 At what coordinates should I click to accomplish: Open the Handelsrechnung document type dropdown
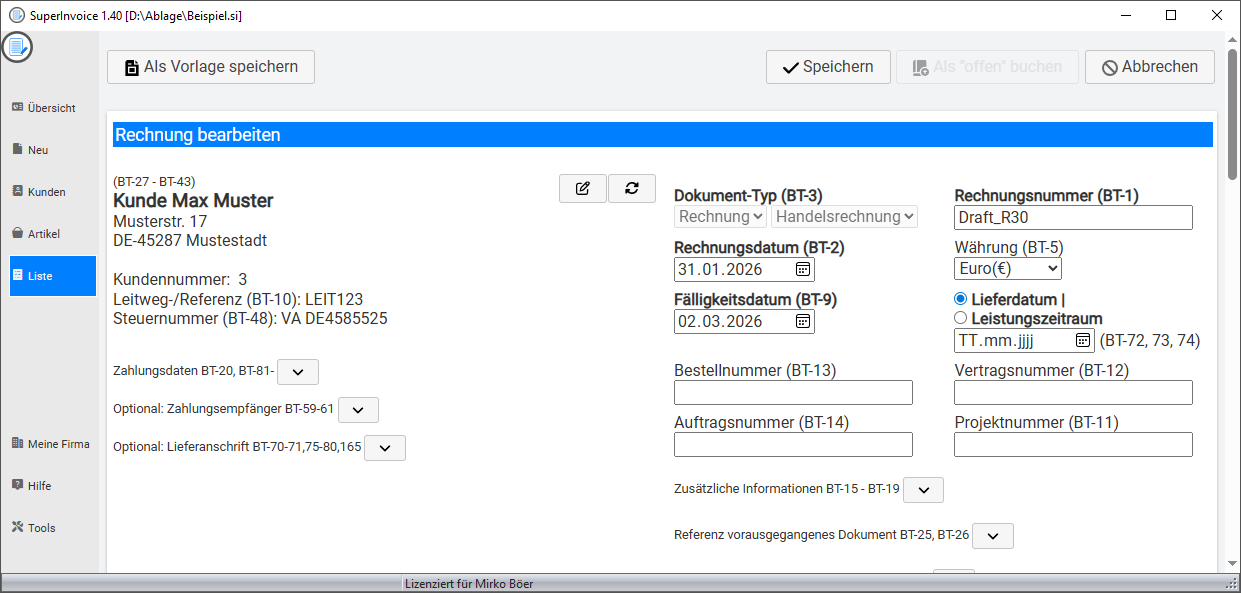click(844, 216)
